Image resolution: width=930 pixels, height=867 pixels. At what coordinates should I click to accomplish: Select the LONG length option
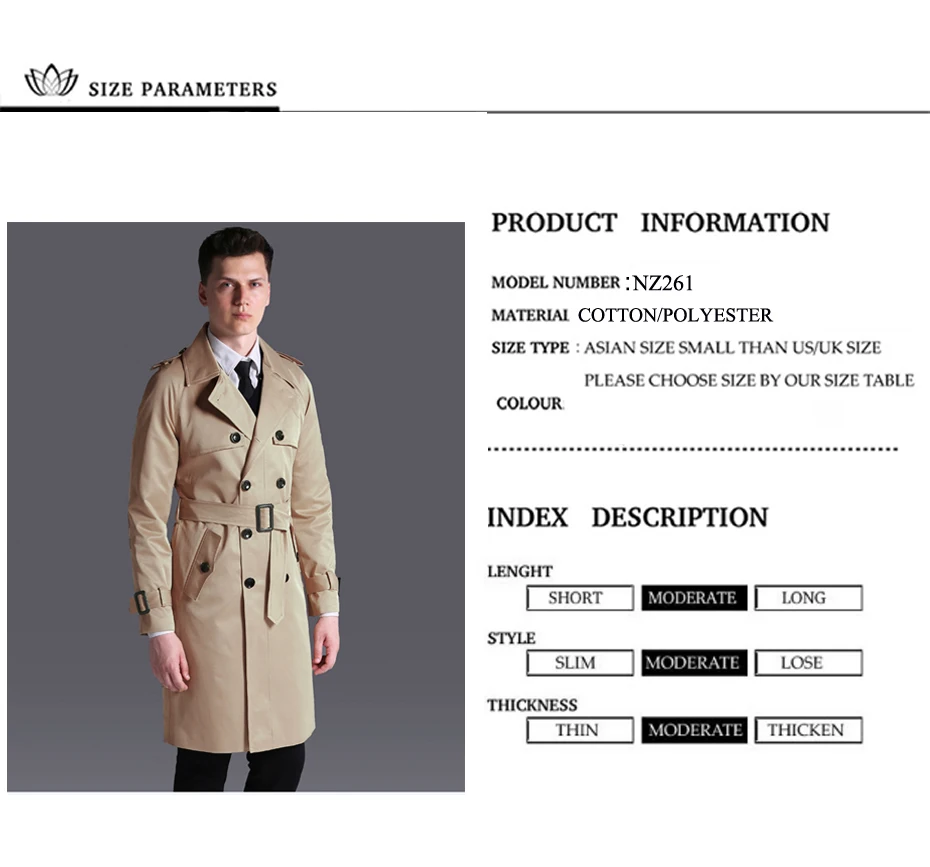point(808,598)
